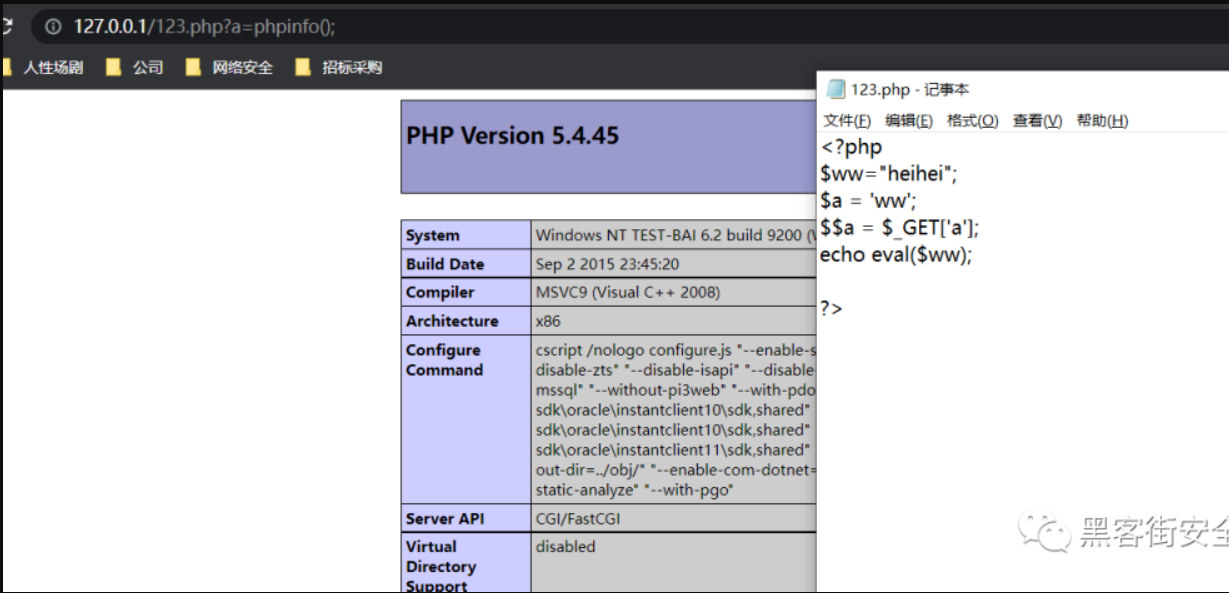
Task: Open the 格式(O) menu in Notepad
Action: pyautogui.click(x=973, y=121)
